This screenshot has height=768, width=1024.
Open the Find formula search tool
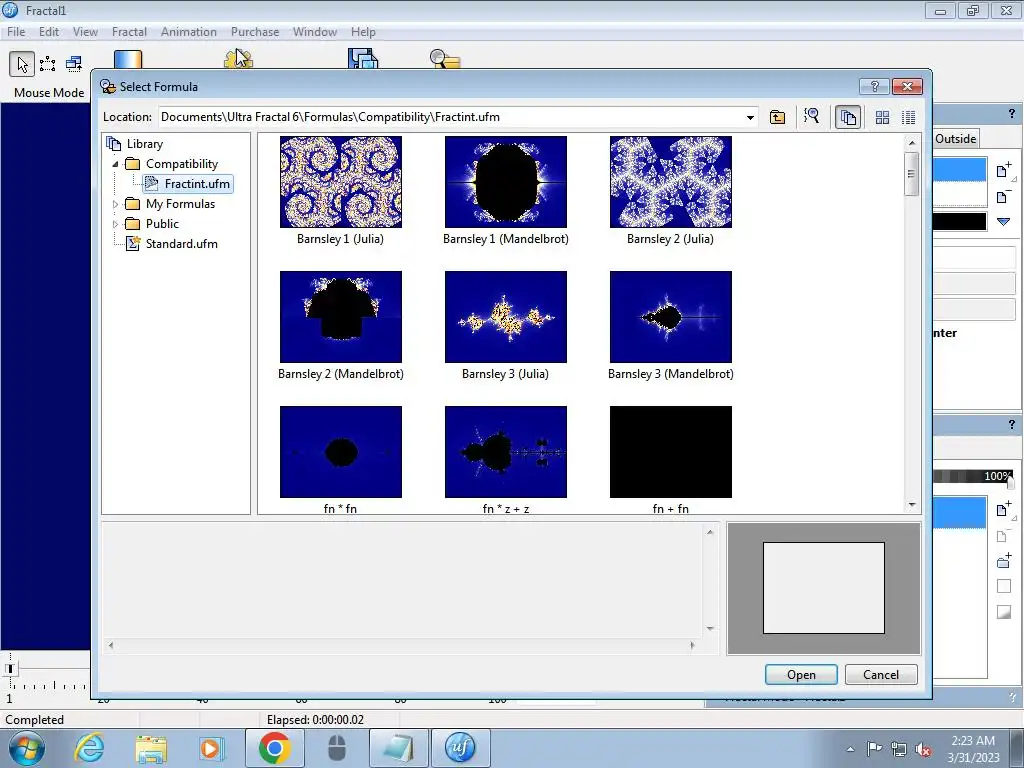tap(812, 117)
